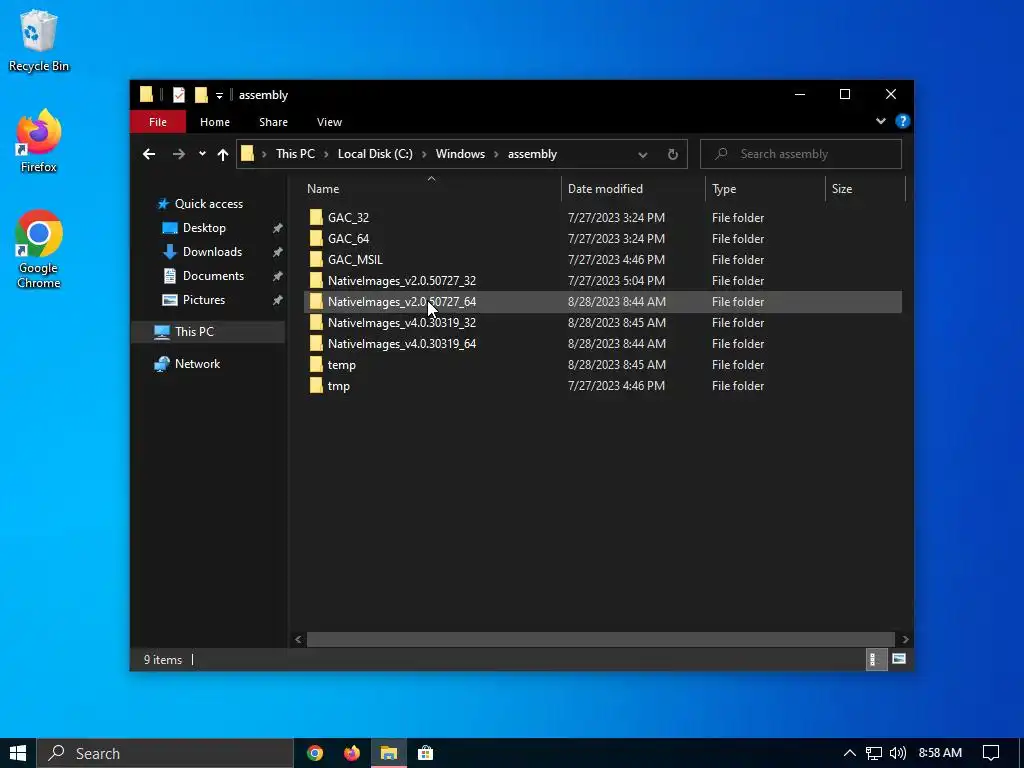
Task: Show hidden icons in the system tray
Action: click(x=850, y=753)
